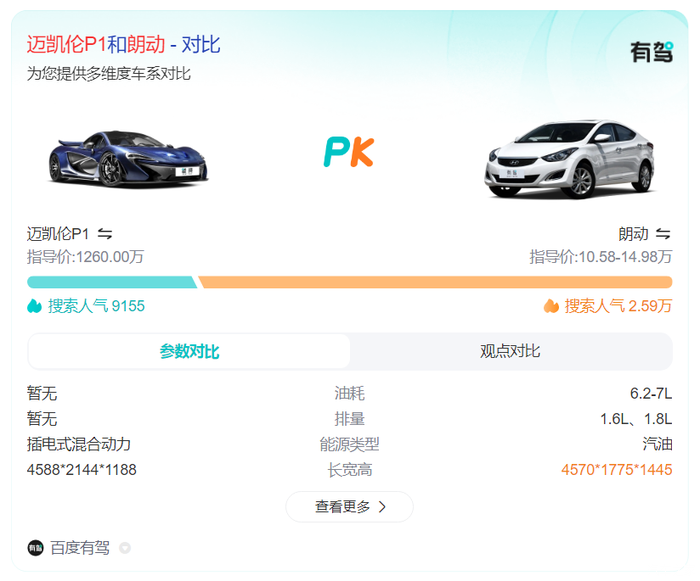Switch to the 观点对比 tab

[x=510, y=351]
